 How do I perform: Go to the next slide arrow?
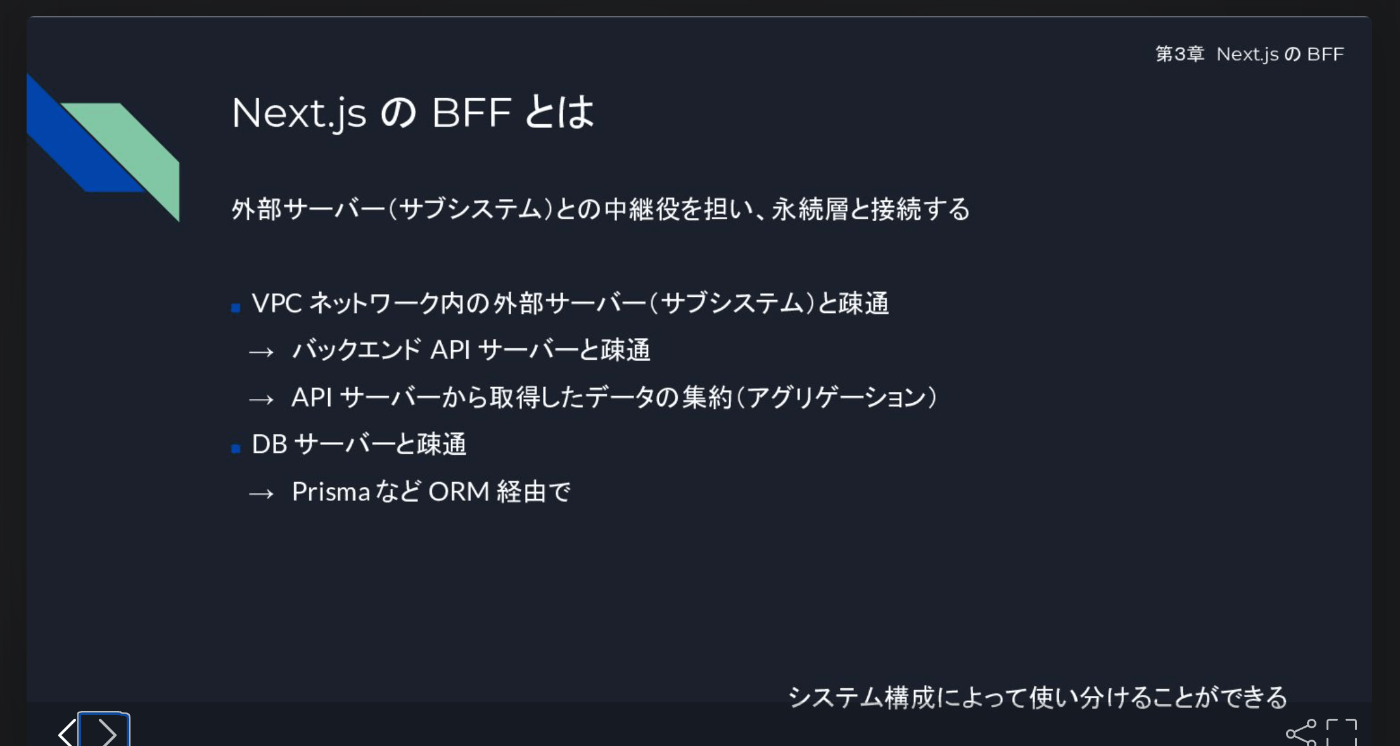tap(104, 733)
